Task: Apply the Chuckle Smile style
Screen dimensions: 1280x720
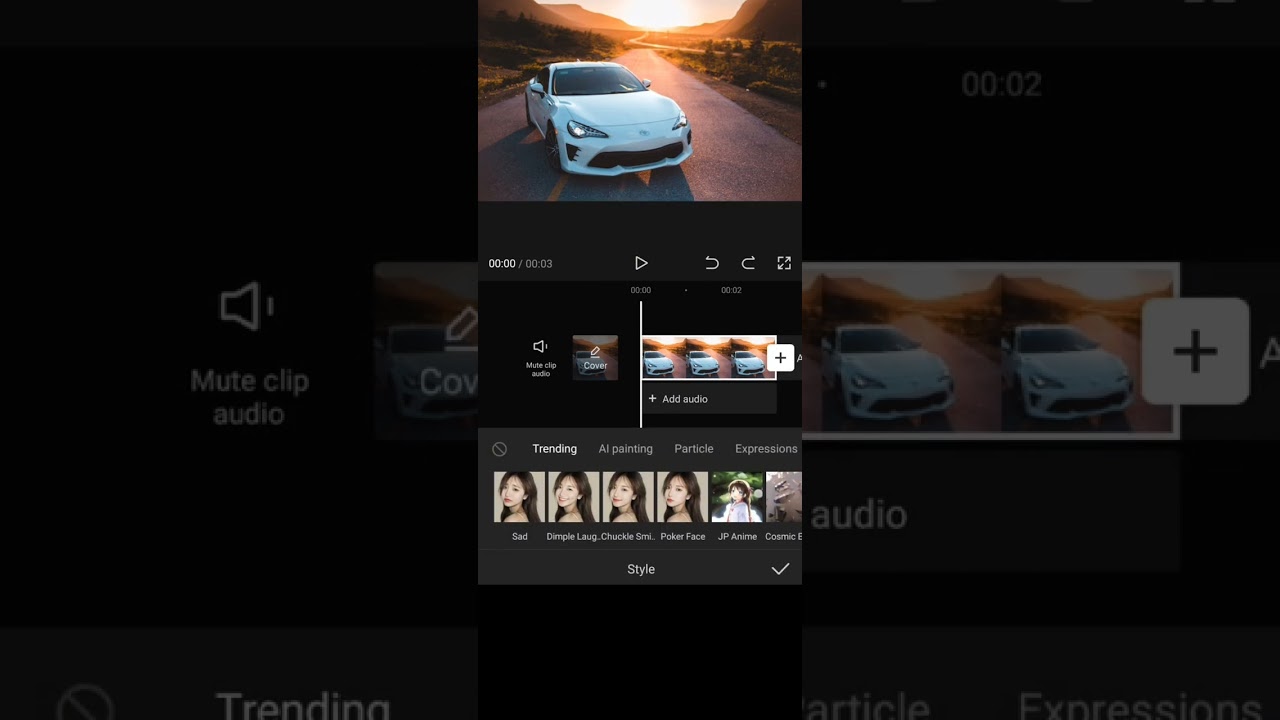Action: (628, 507)
